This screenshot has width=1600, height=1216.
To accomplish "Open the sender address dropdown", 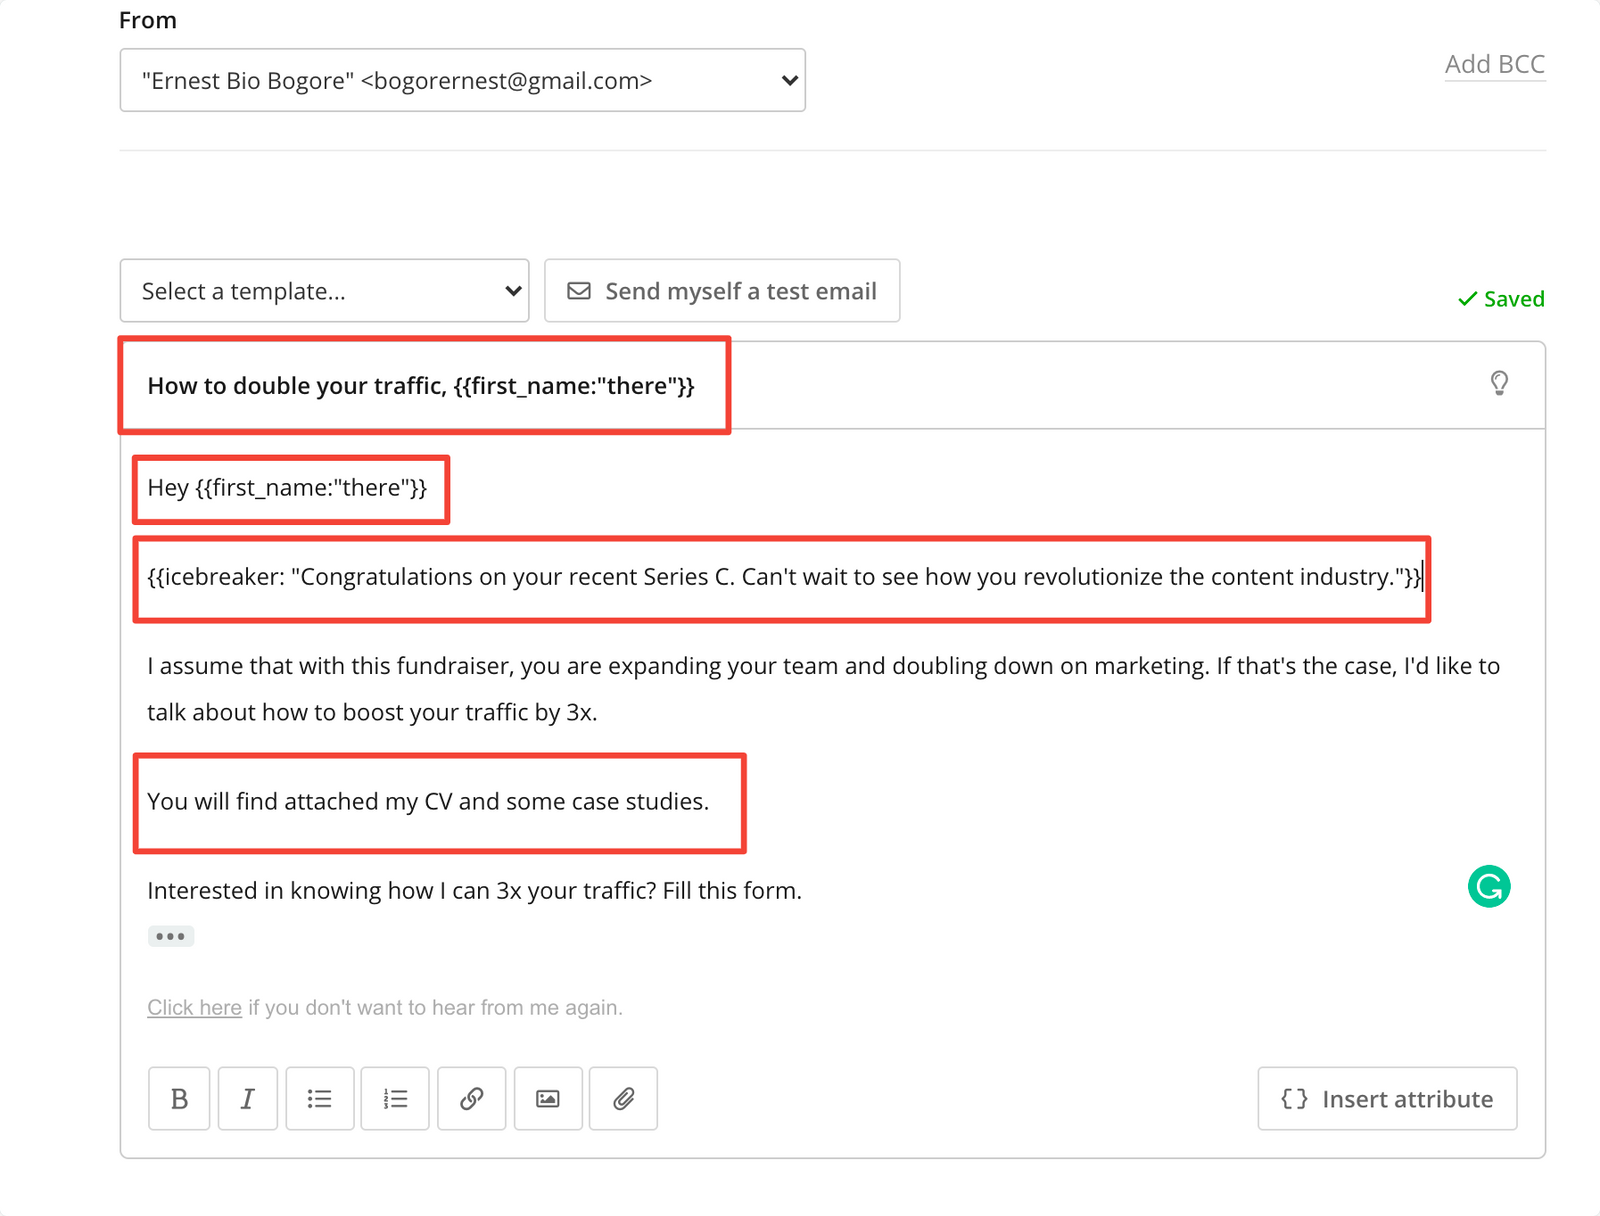I will pos(462,80).
